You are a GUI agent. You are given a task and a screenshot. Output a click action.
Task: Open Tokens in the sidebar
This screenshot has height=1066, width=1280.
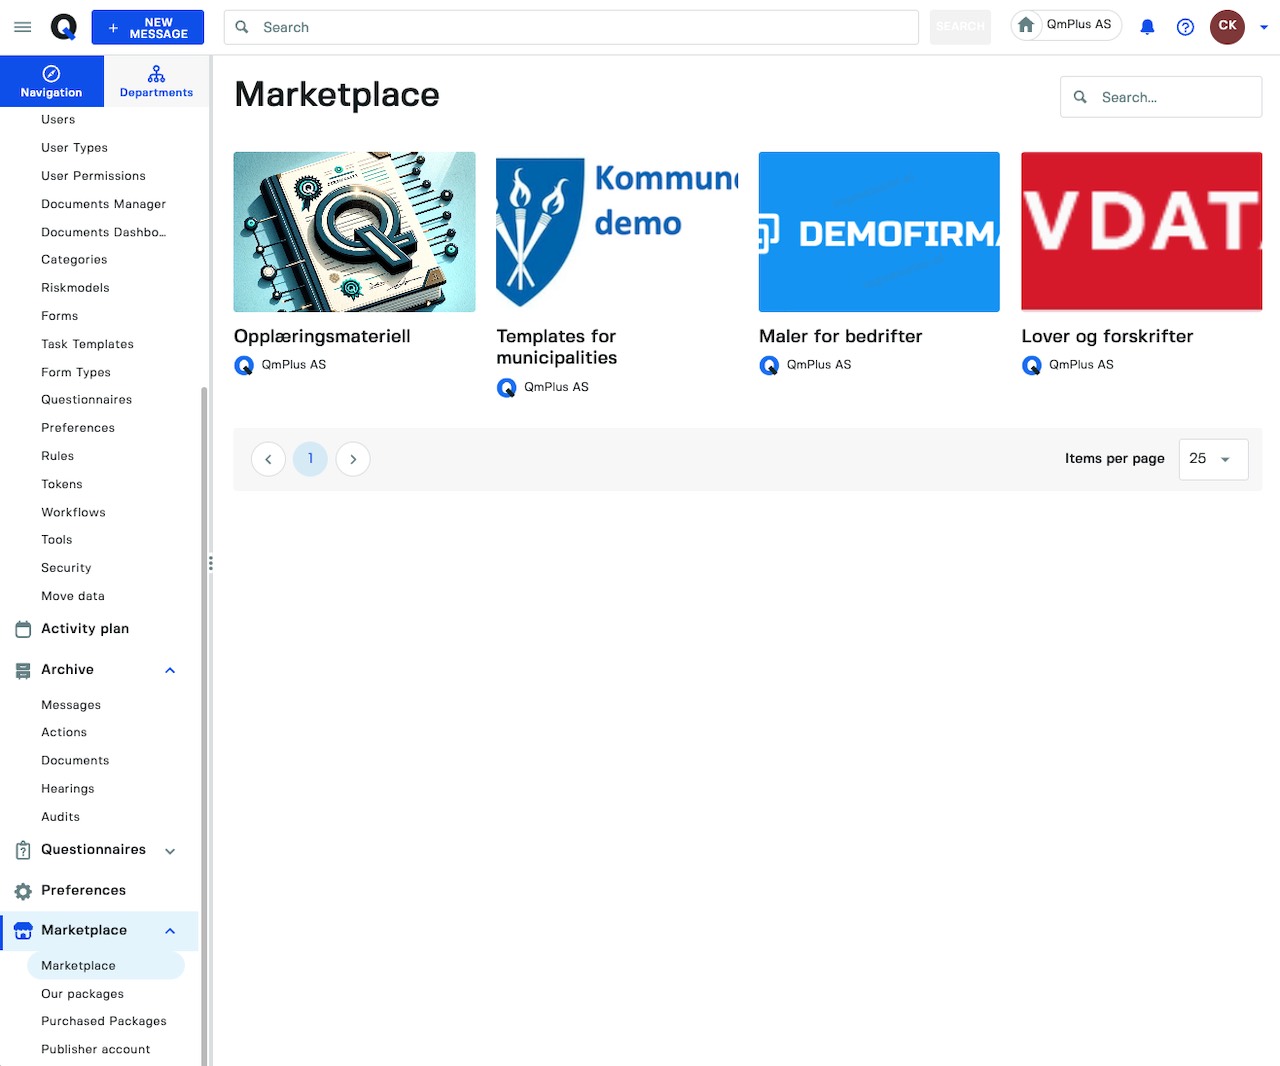click(62, 484)
